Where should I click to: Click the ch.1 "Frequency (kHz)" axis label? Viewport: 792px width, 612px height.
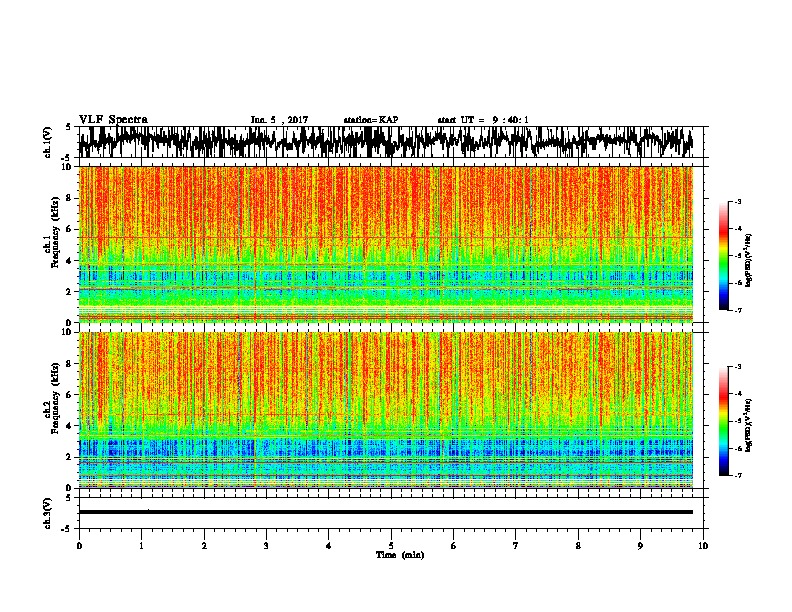(x=55, y=232)
